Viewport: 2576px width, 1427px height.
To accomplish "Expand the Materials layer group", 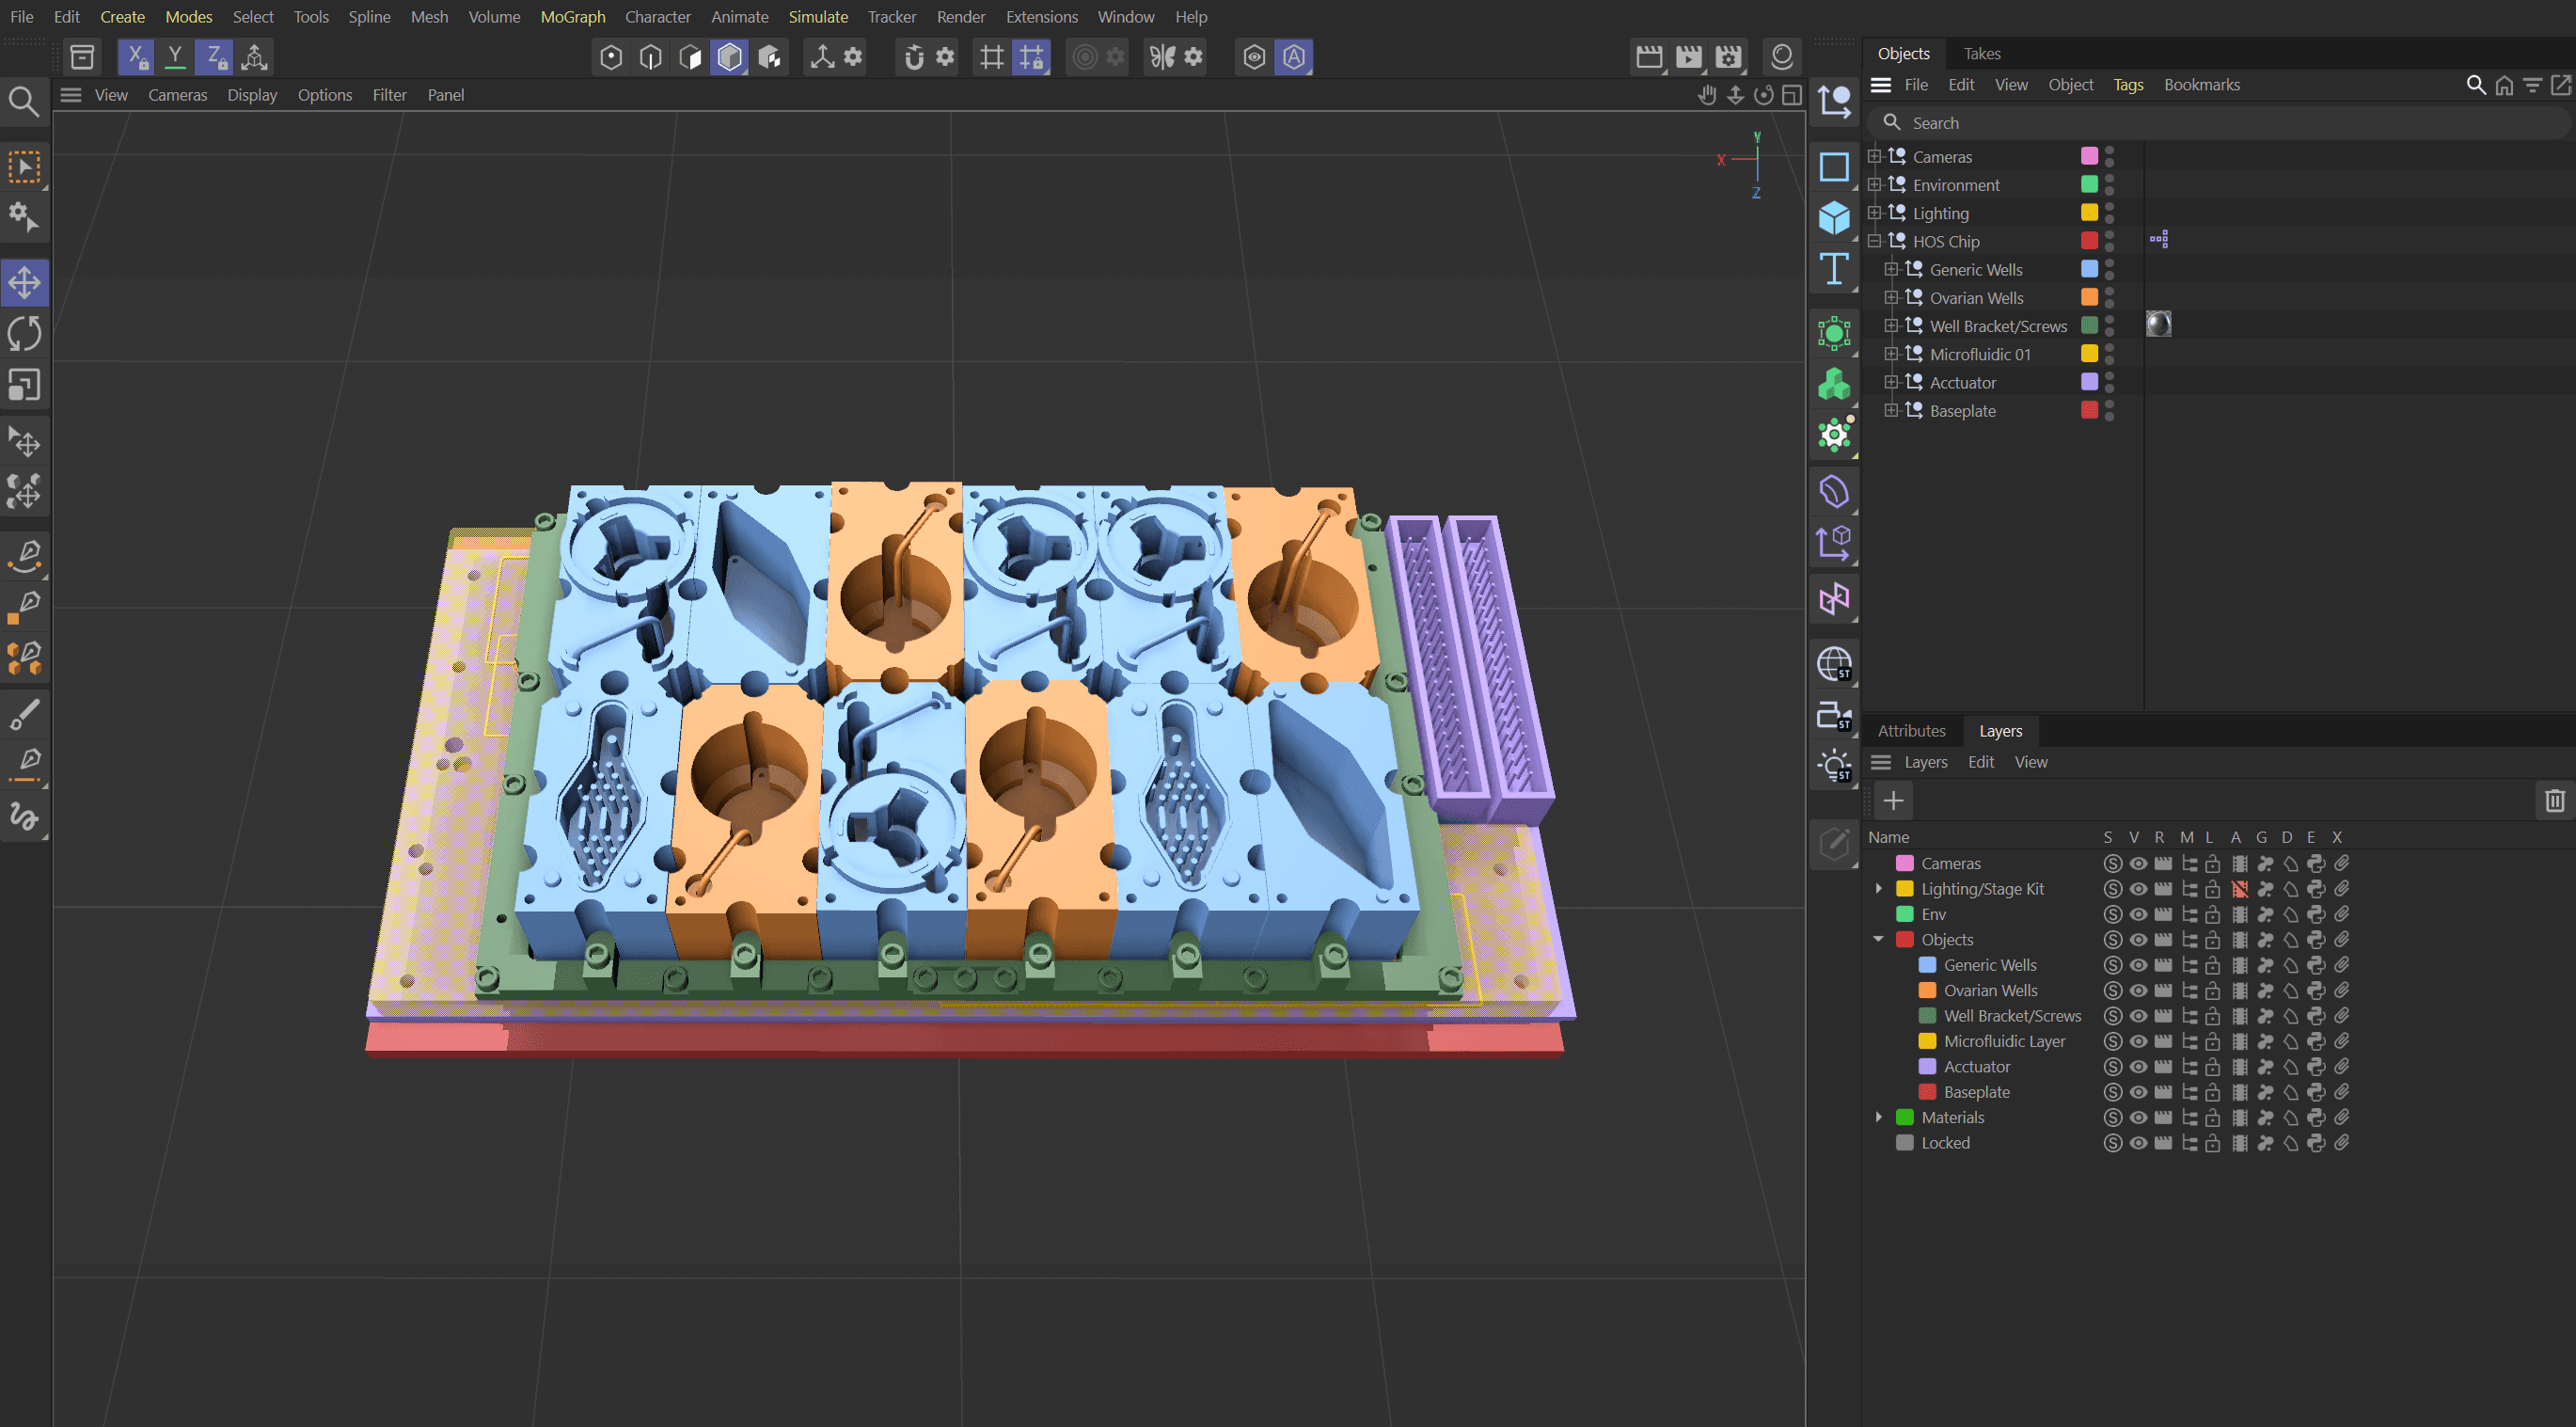I will coord(1878,1117).
